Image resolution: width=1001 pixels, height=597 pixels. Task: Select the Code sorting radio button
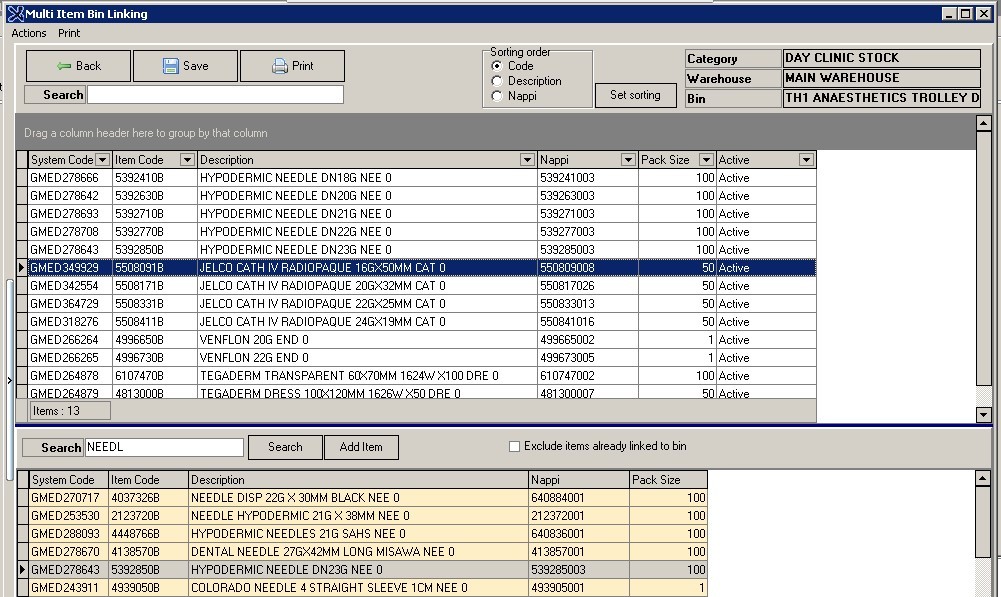pos(498,66)
